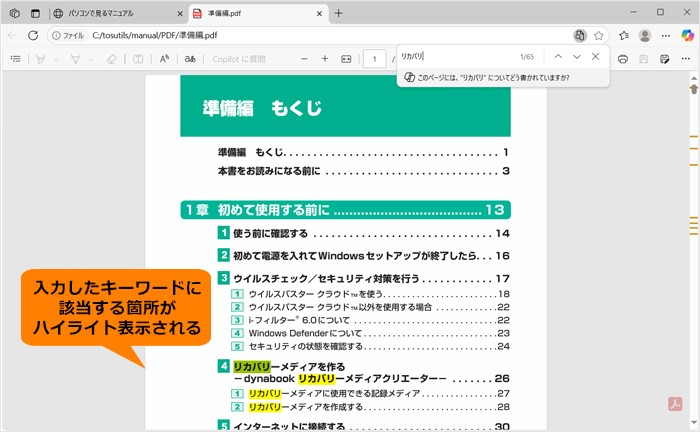Image resolution: width=700 pixels, height=432 pixels.
Task: Open the ファイル site info badge
Action: point(68,35)
